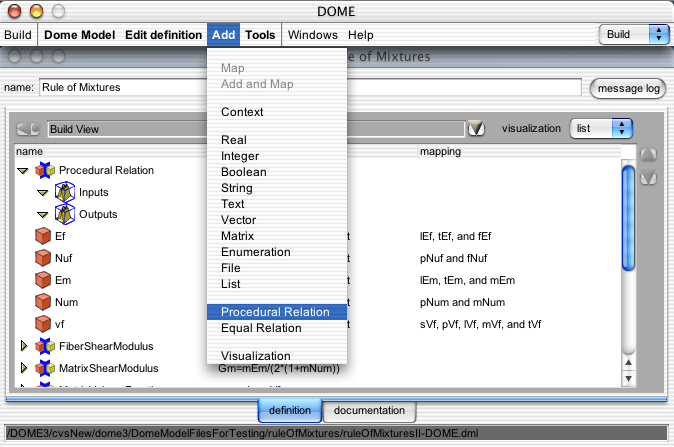Click the Procedural Relation tree icon
The width and height of the screenshot is (674, 447).
coord(45,170)
